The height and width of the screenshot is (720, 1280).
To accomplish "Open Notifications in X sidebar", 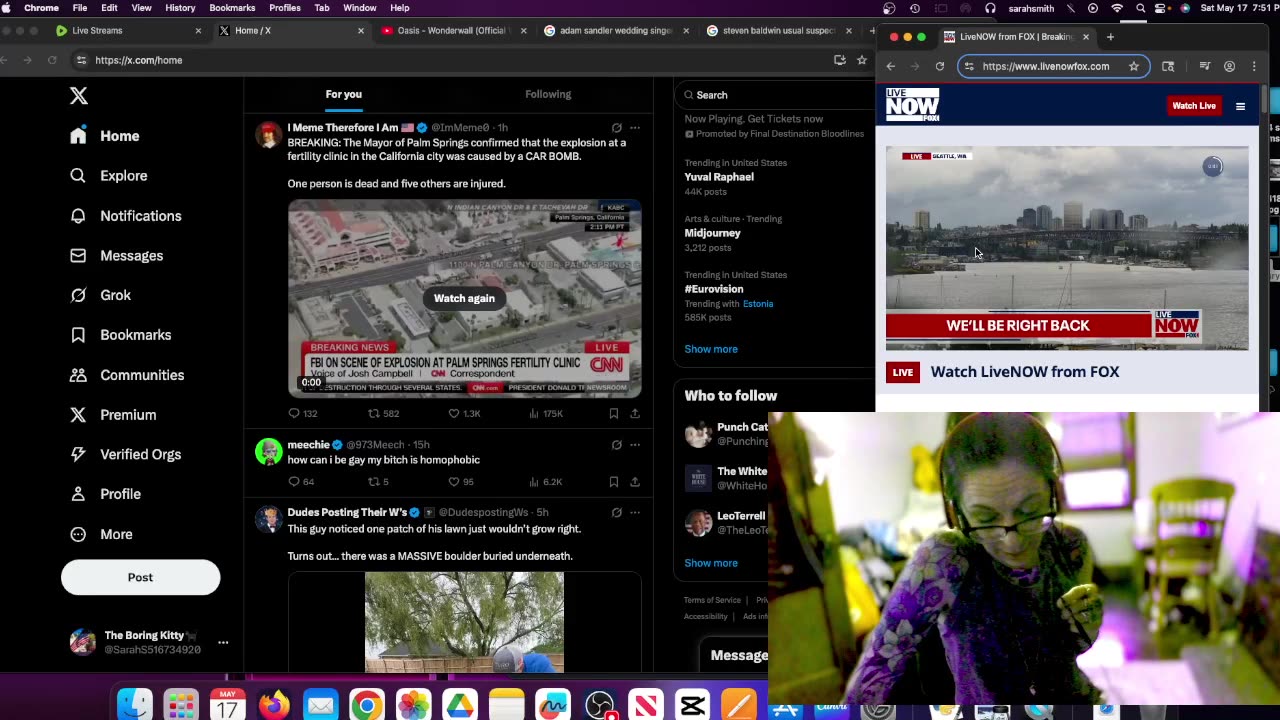I will (126, 216).
